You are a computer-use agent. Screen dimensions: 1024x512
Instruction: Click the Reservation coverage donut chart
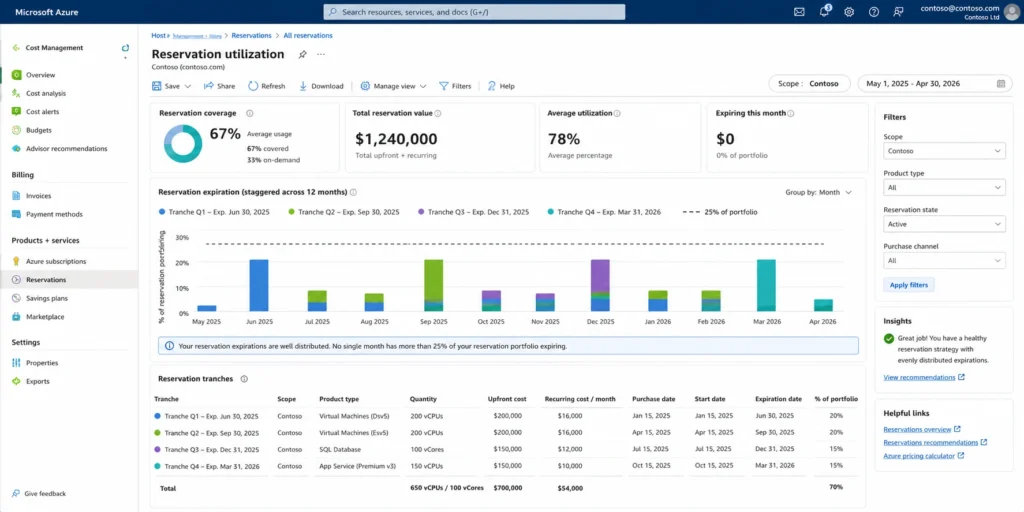click(183, 144)
